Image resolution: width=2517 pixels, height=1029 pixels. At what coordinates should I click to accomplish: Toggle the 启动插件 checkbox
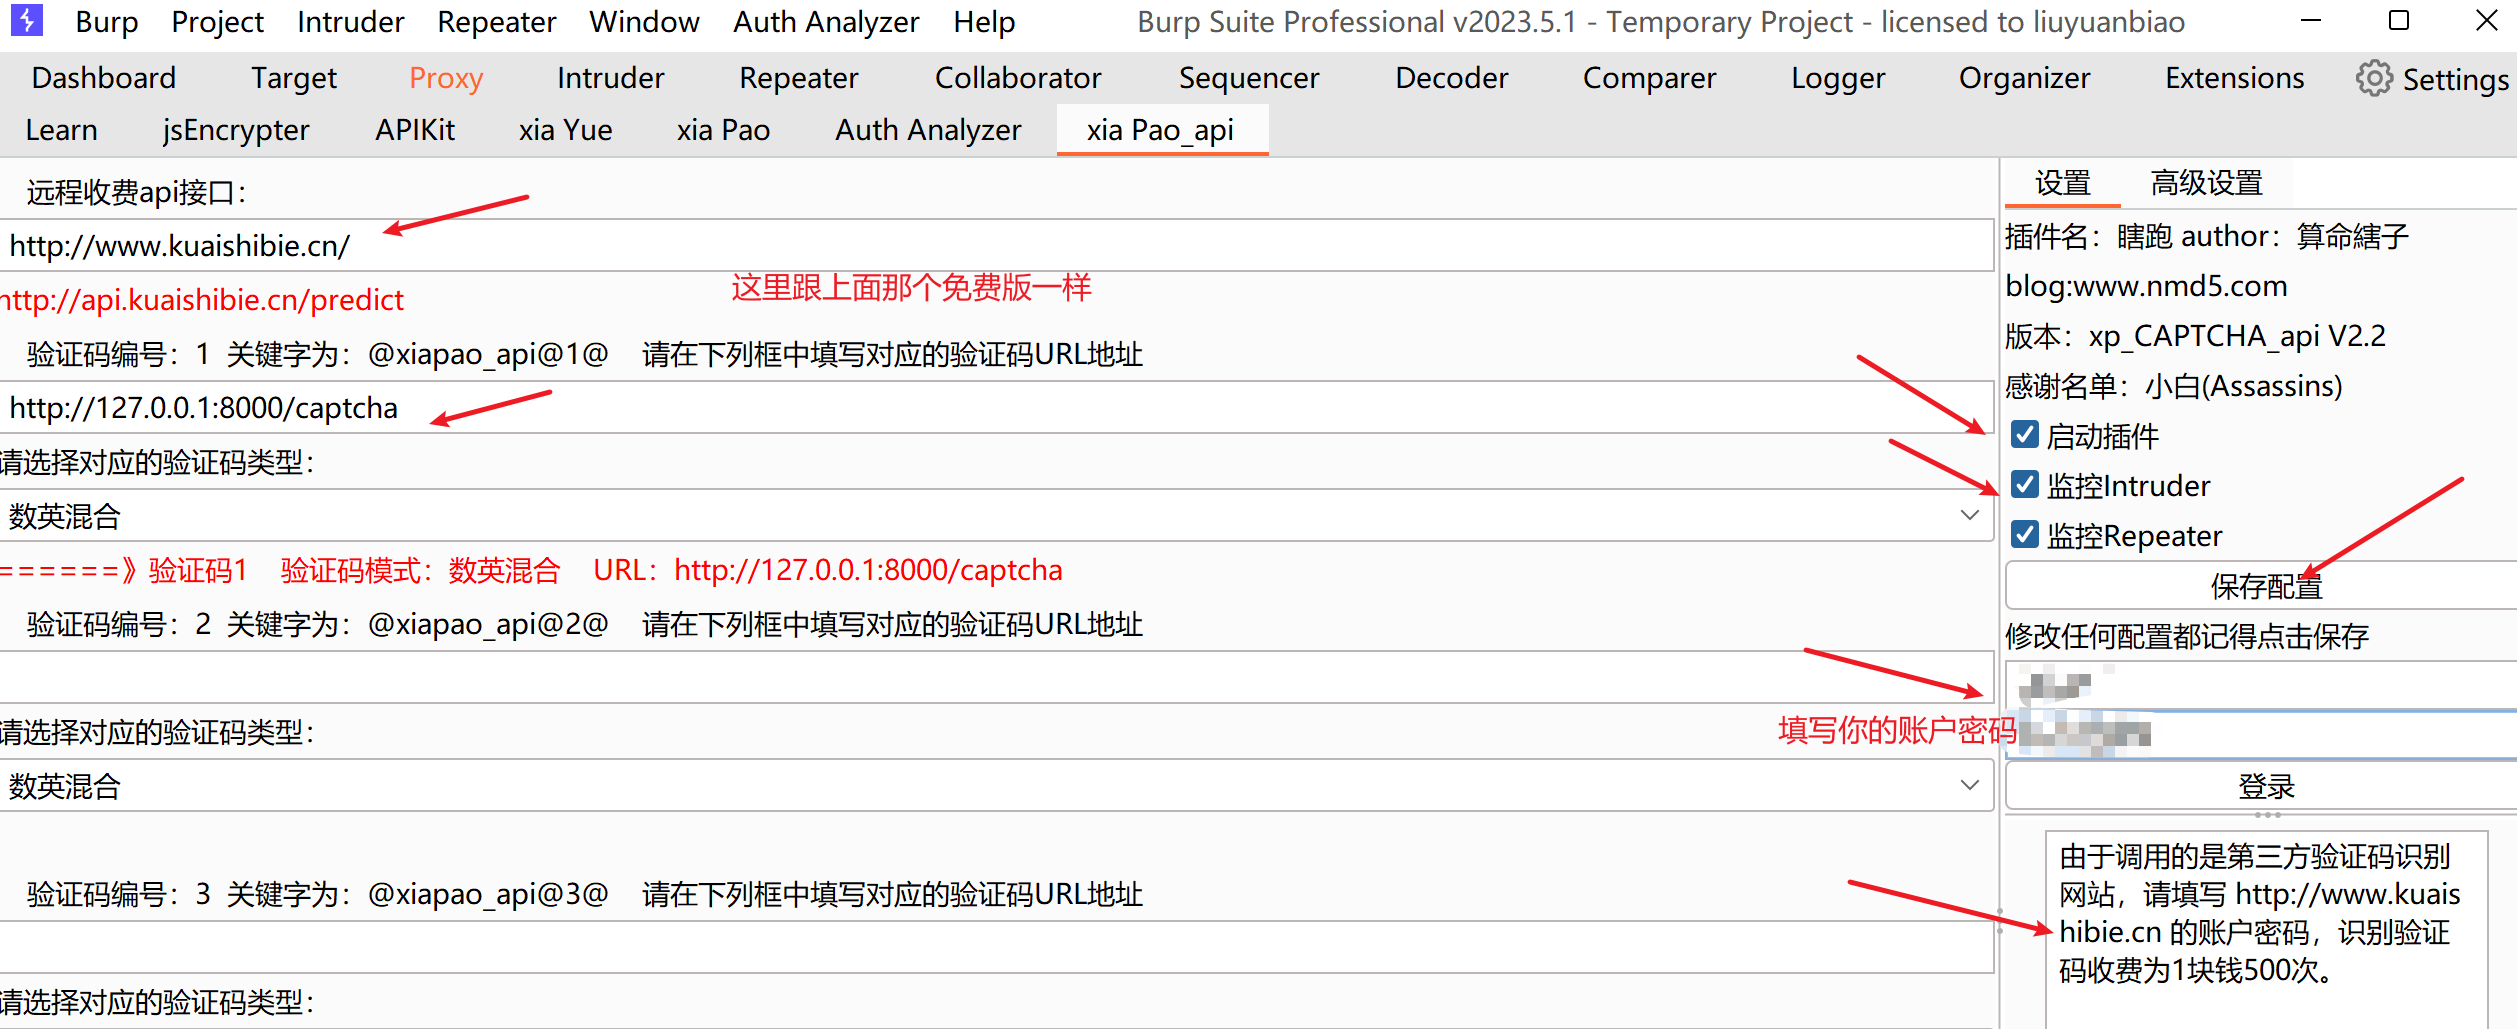(2025, 435)
